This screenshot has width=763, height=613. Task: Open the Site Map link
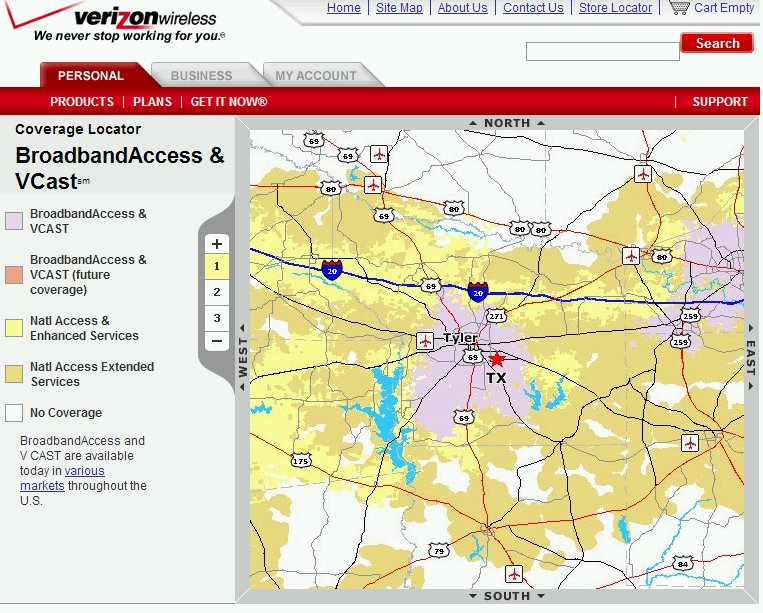point(399,8)
